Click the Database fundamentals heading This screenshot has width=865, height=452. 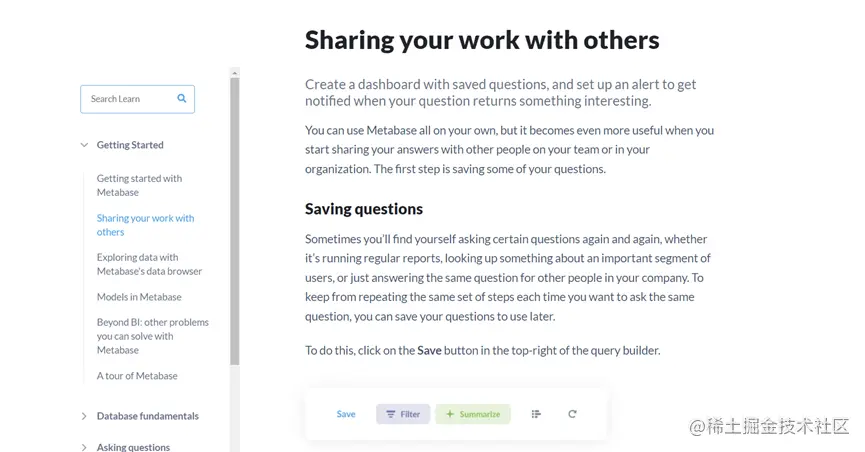[x=148, y=416]
